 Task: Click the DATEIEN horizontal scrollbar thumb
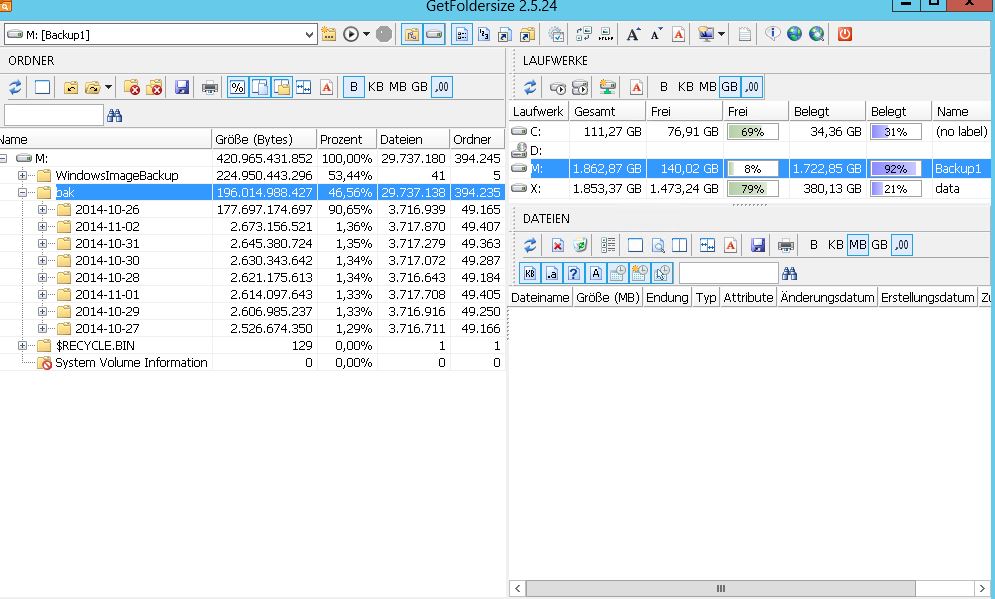pos(720,588)
